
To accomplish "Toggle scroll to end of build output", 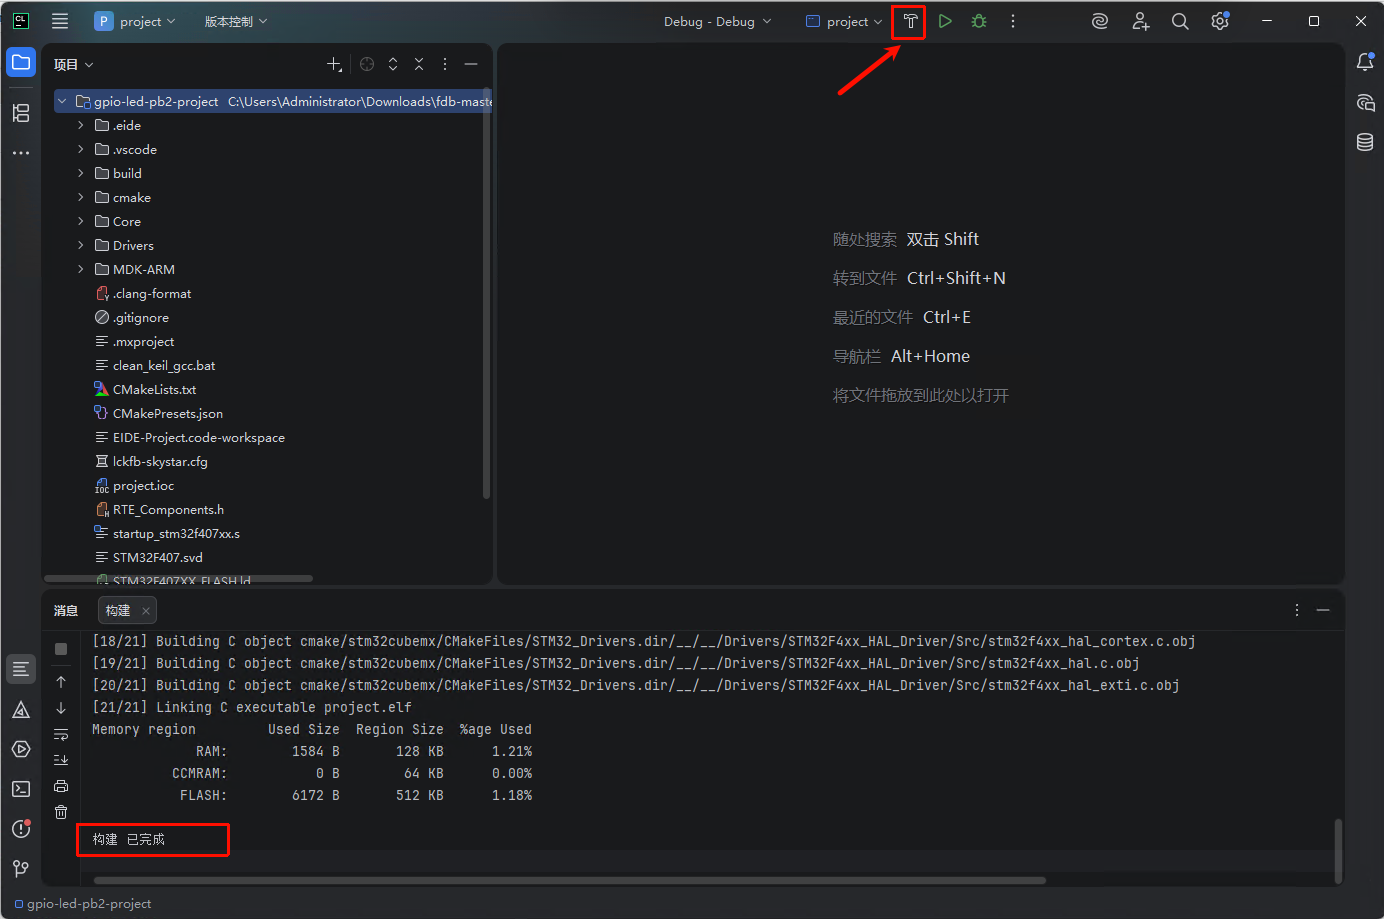I will point(61,760).
